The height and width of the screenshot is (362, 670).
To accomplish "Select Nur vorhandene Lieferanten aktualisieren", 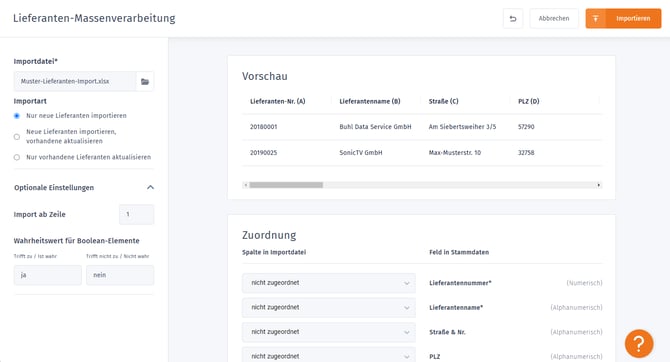I will click(x=17, y=157).
